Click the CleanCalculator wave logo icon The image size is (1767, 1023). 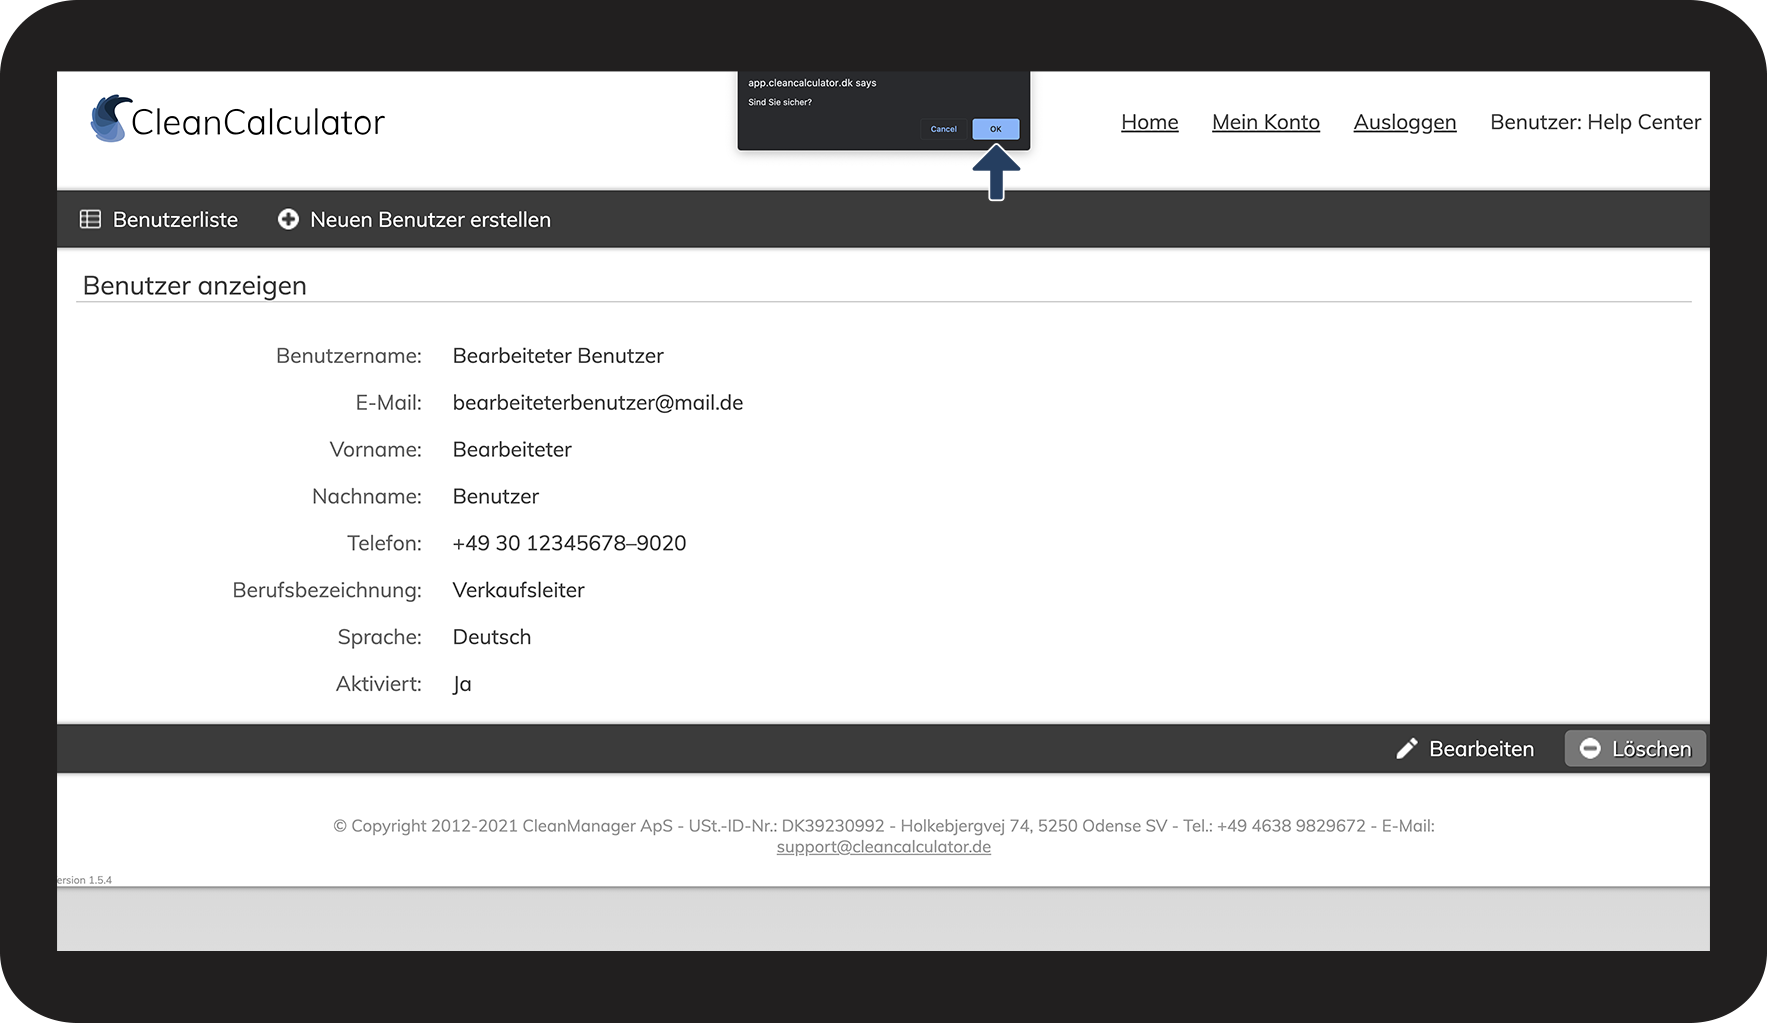[x=110, y=119]
